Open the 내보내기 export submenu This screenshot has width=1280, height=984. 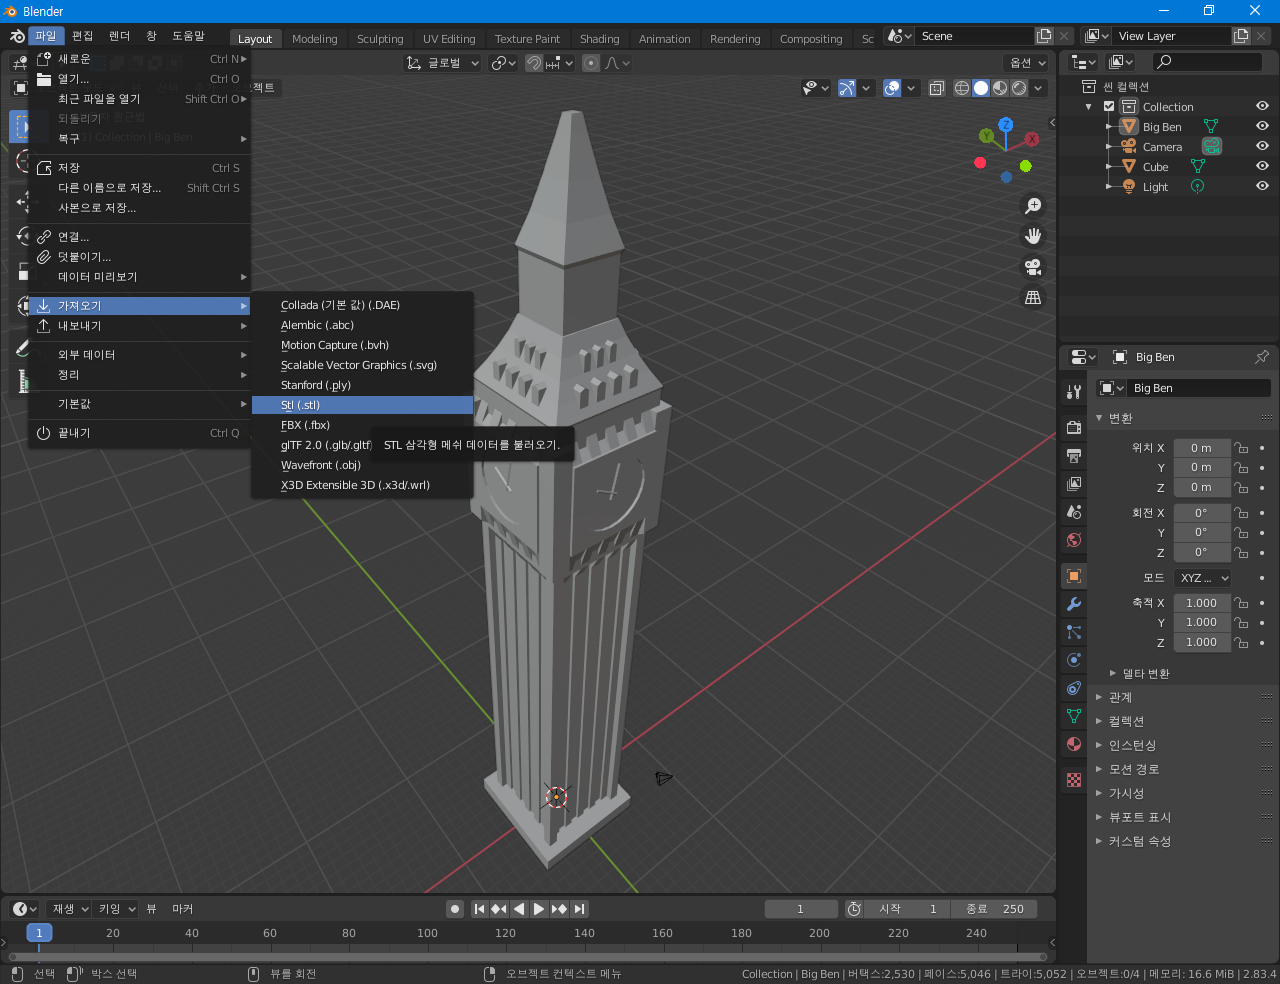[139, 326]
